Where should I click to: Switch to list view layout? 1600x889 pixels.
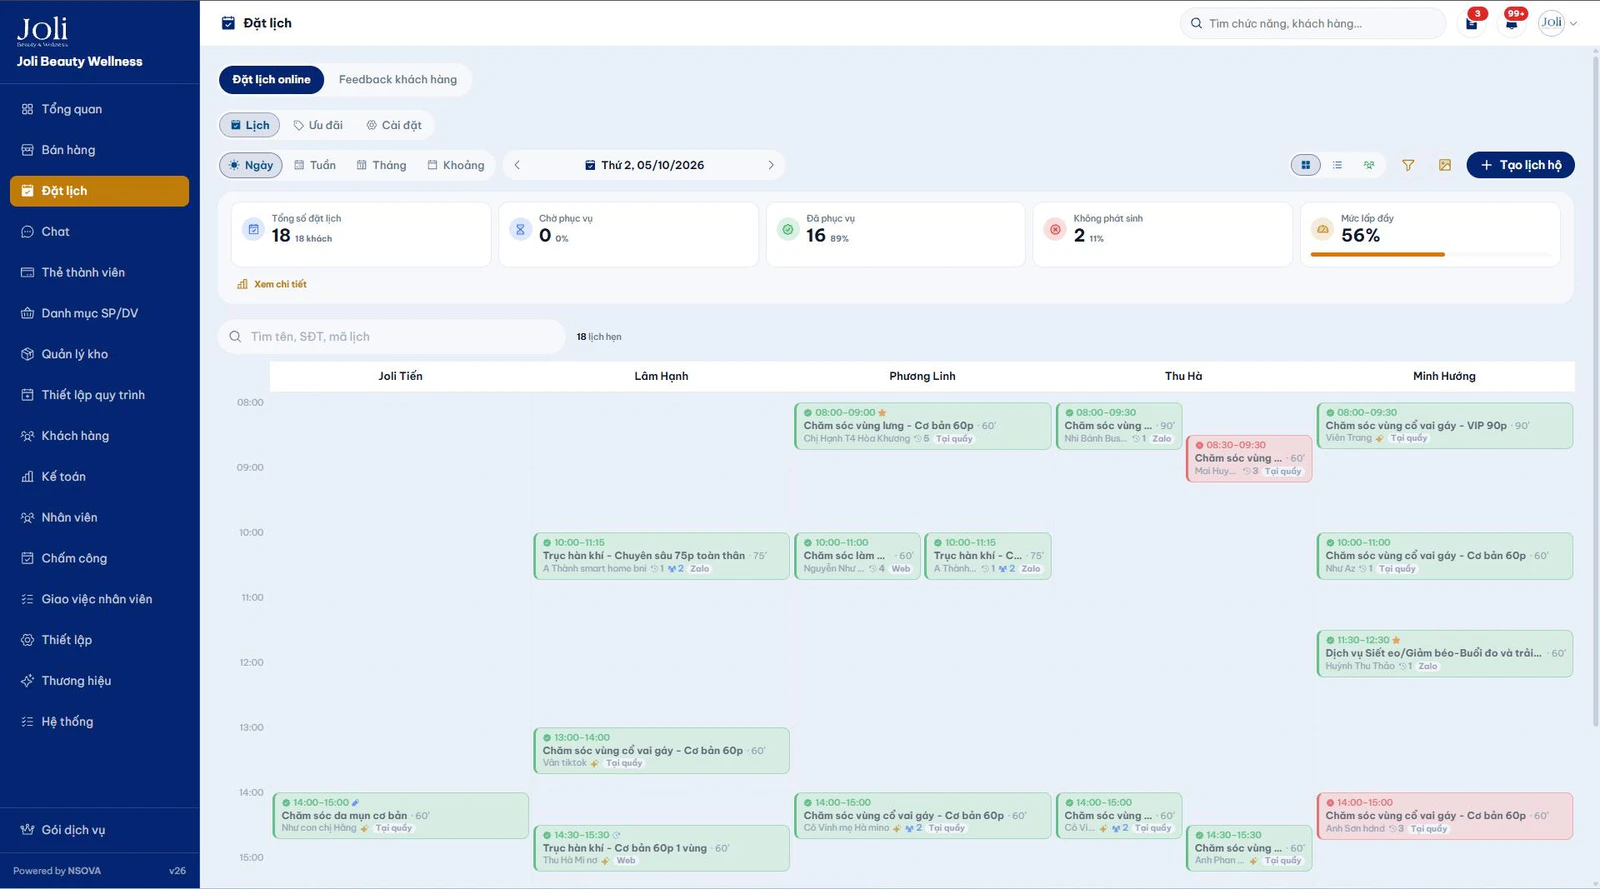1337,165
